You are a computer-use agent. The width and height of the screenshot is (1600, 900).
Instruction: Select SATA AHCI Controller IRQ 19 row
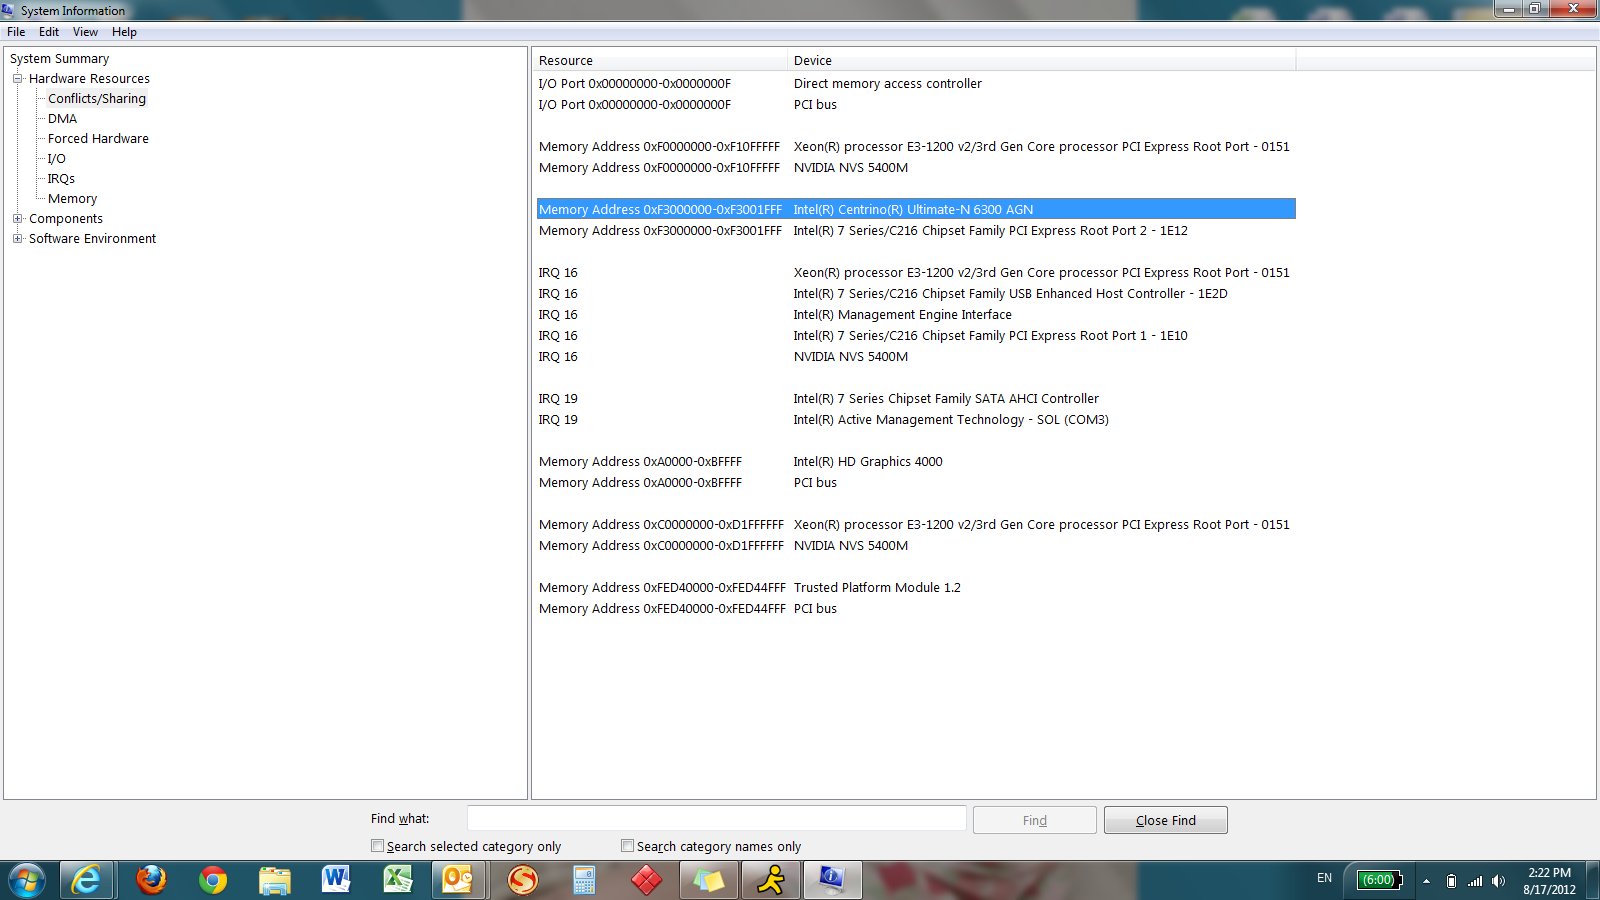pyautogui.click(x=916, y=398)
